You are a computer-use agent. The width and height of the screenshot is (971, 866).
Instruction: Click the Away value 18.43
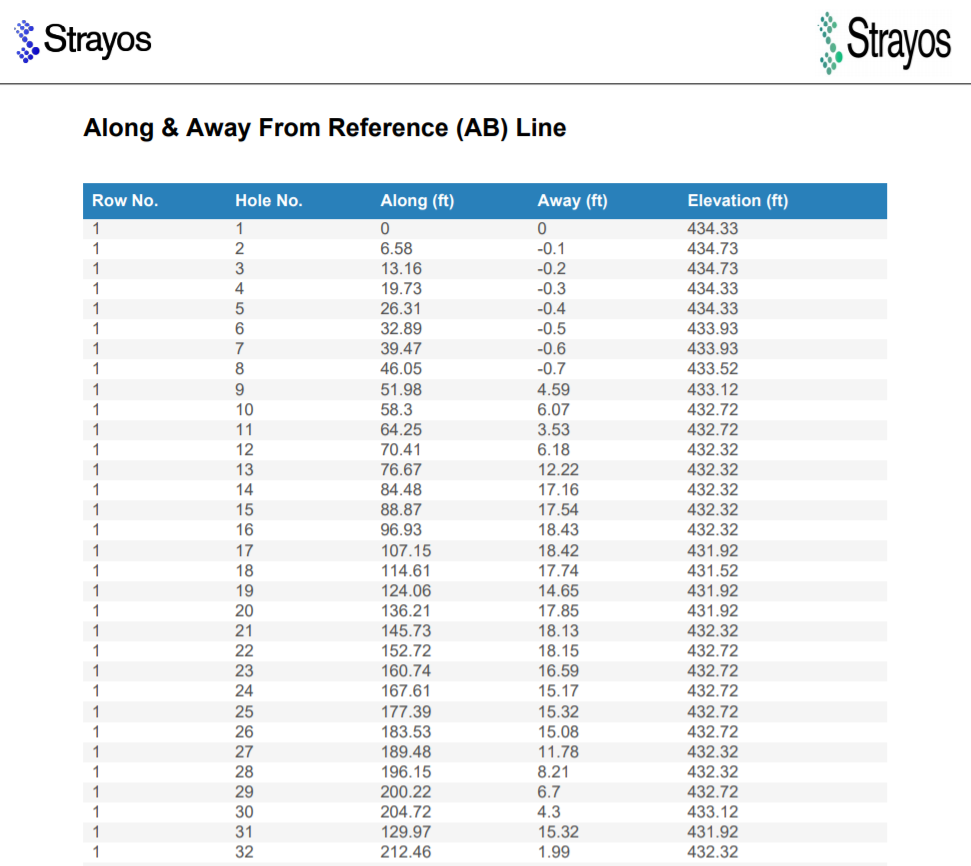pos(558,530)
